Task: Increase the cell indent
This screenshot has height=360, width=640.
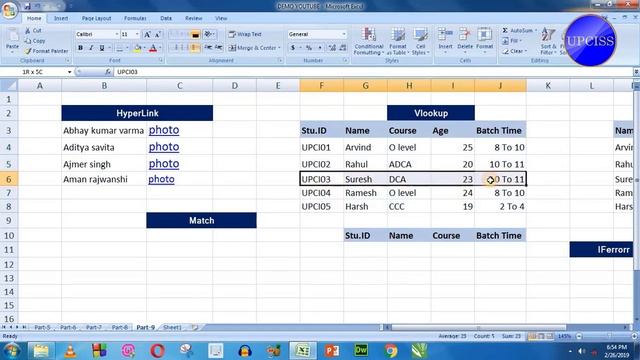Action: pyautogui.click(x=218, y=48)
